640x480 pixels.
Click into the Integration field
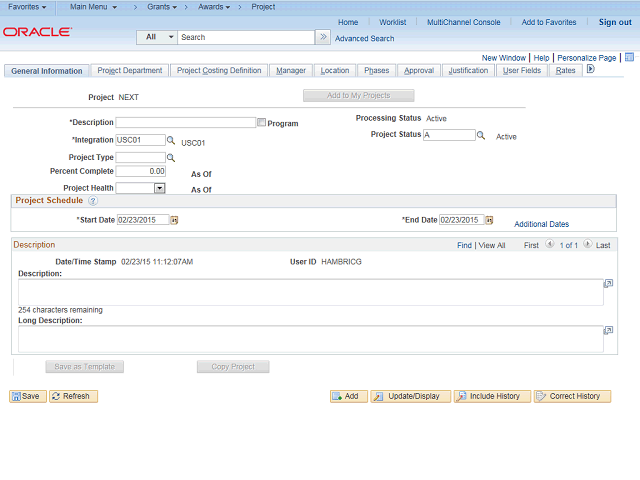140,140
